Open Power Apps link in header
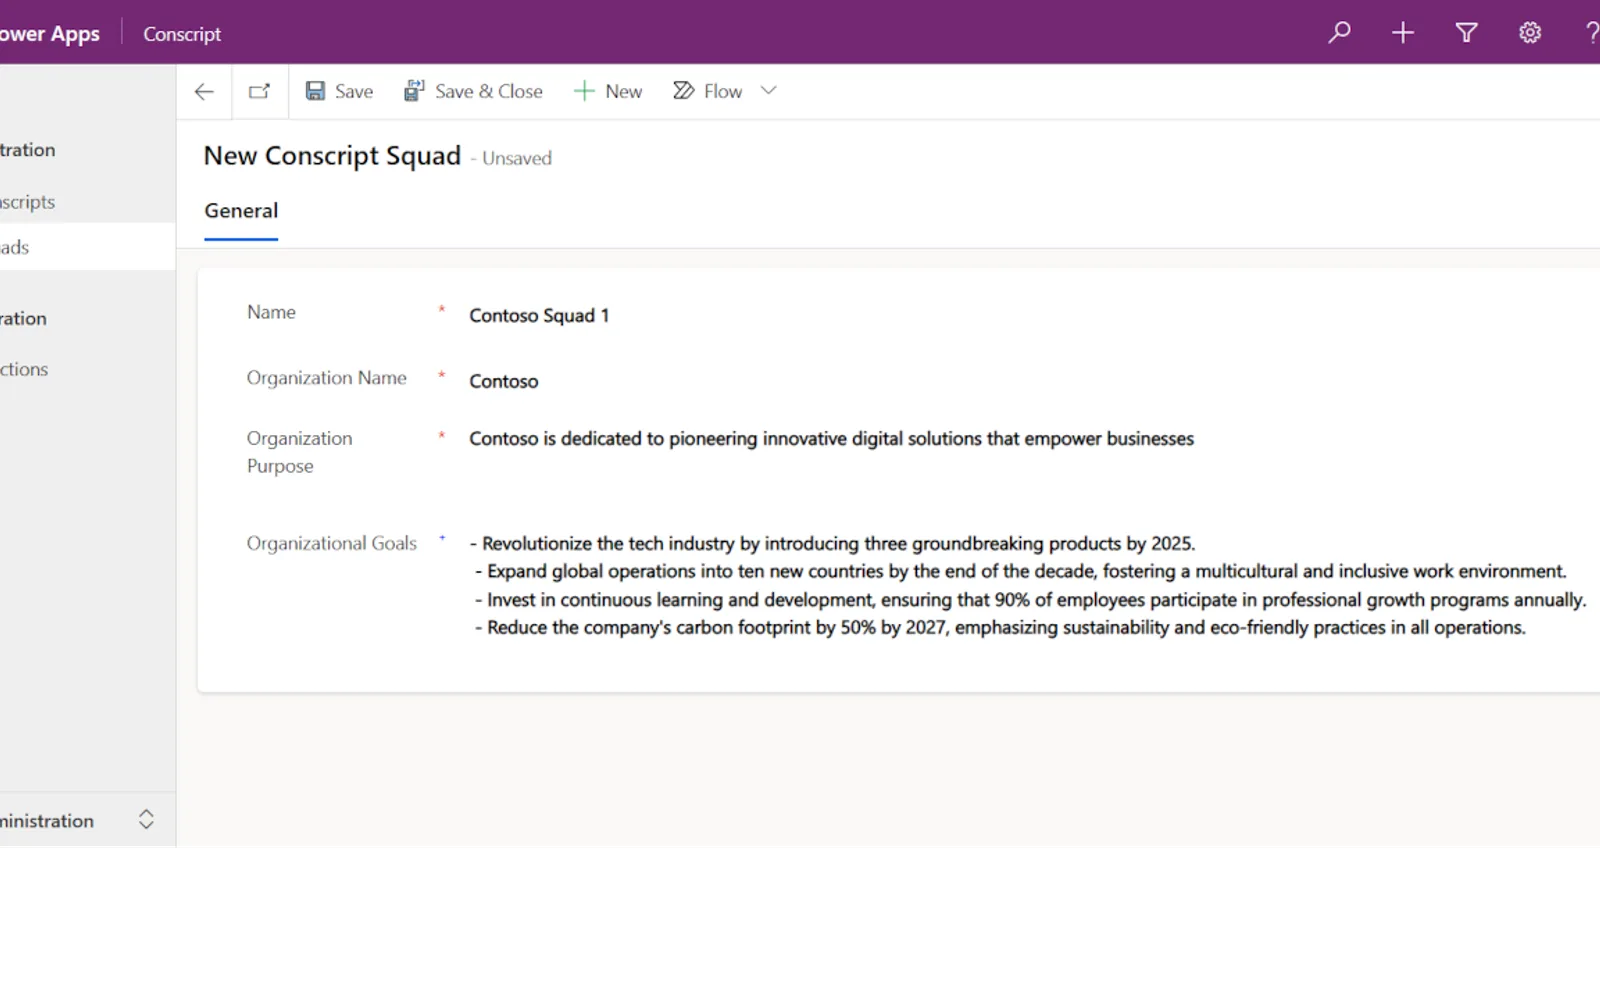1600x1000 pixels. [50, 34]
